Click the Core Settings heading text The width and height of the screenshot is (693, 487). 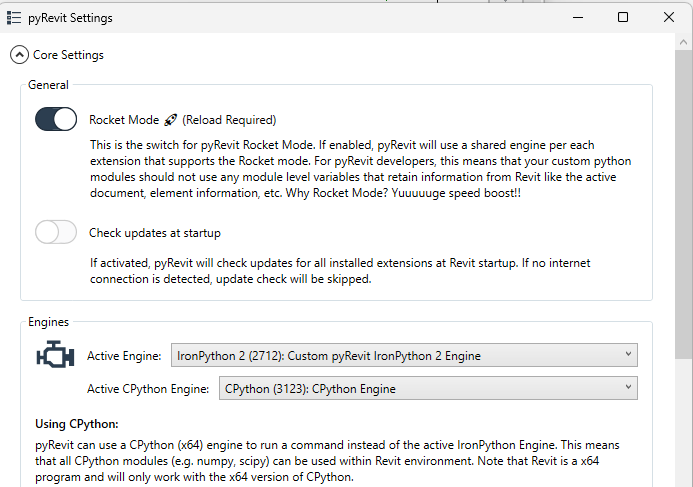[x=68, y=55]
